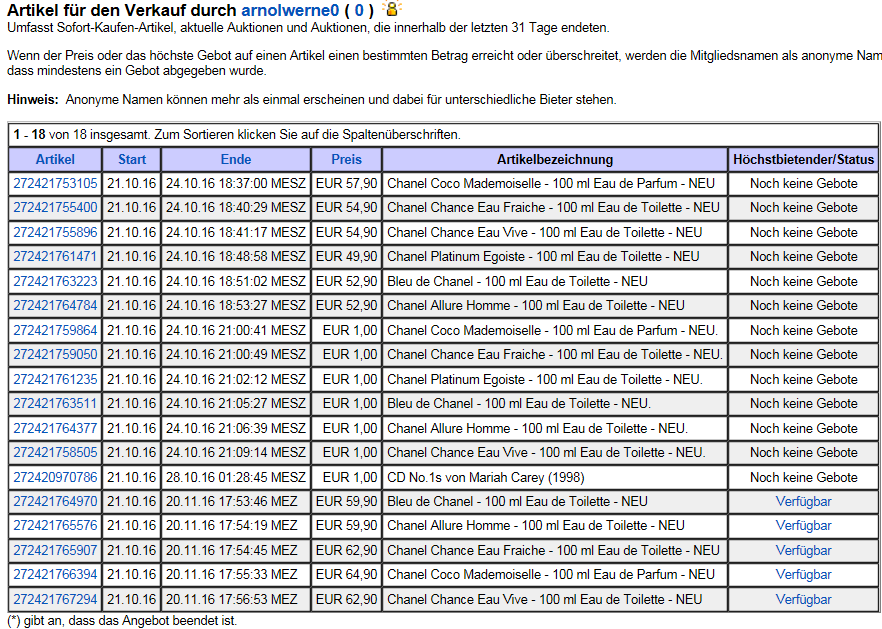Screen dimensions: 882x629
Task: Open item number 272421765907
Action: coord(55,550)
